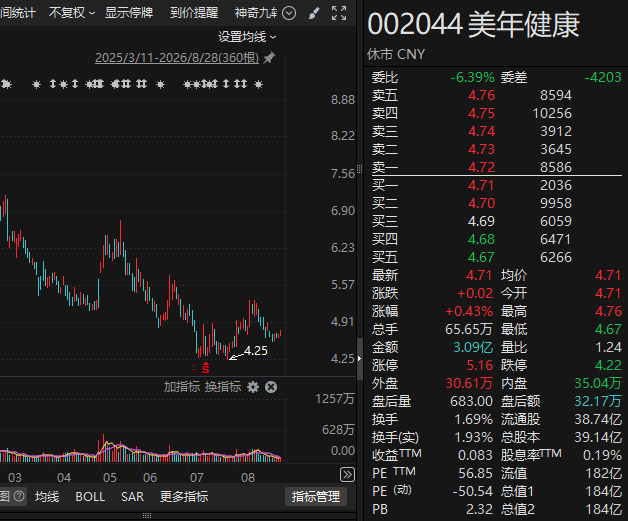Image resolution: width=628 pixels, height=521 pixels.
Task: Click the drawing pen tool icon
Action: 314,13
